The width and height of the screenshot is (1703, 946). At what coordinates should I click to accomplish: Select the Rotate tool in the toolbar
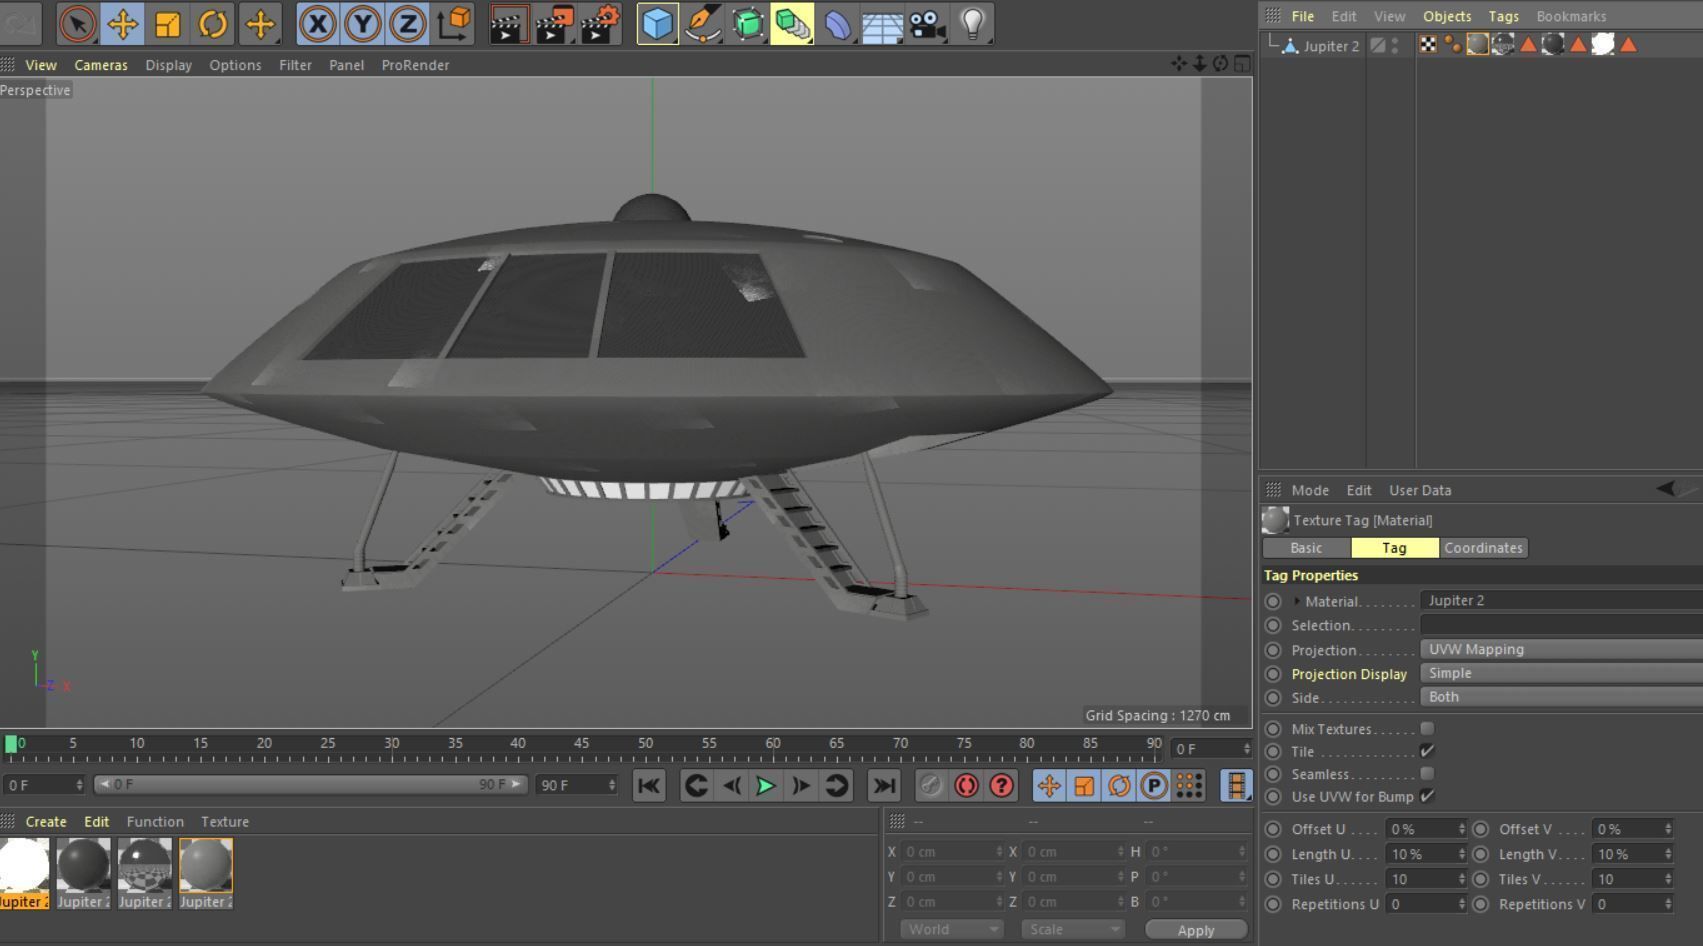pos(212,24)
